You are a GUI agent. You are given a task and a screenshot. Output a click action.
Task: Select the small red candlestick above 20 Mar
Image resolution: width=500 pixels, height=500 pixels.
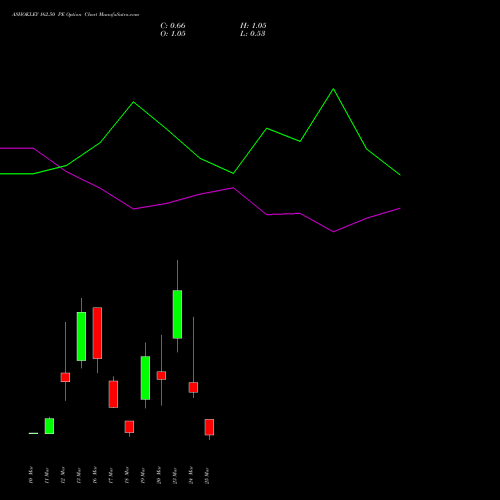tap(161, 376)
